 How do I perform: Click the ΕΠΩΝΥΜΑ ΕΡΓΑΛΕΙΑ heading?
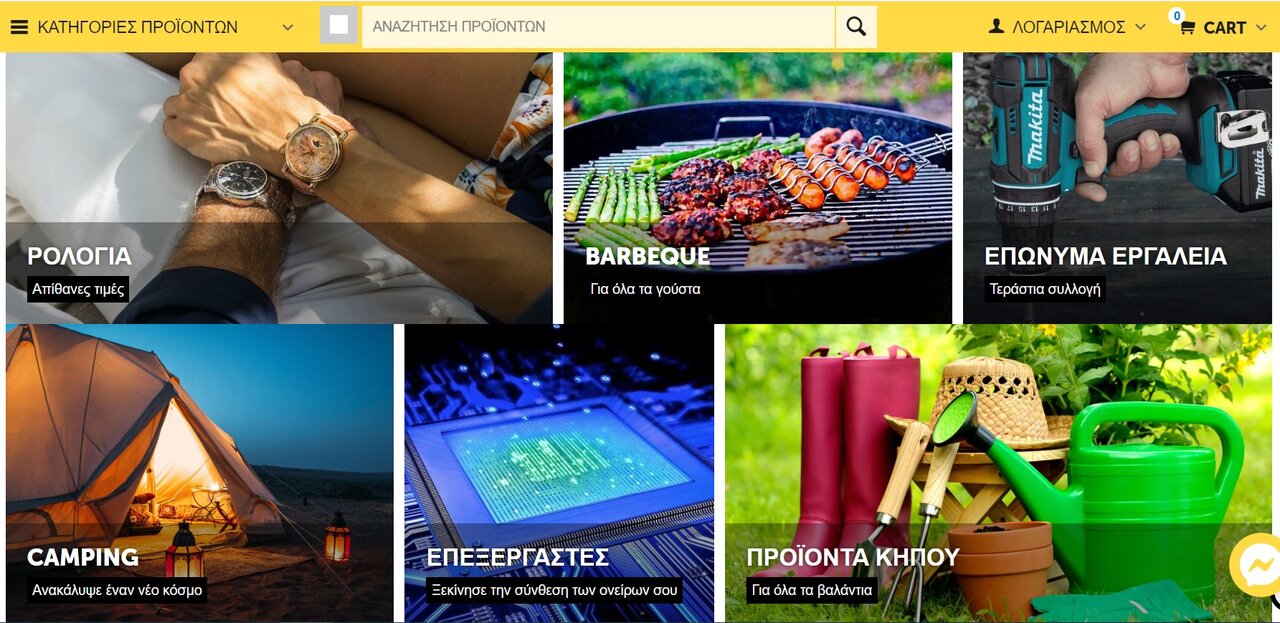coord(1105,256)
